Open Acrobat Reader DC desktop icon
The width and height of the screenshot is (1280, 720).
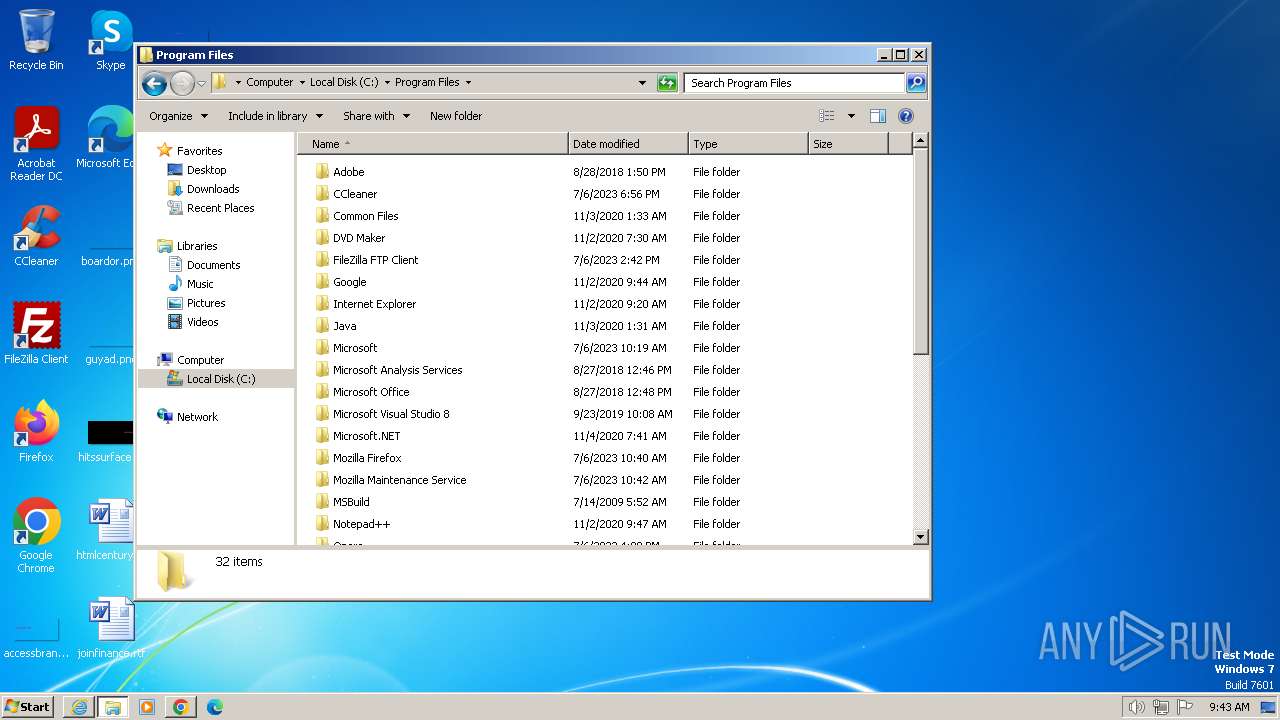36,144
